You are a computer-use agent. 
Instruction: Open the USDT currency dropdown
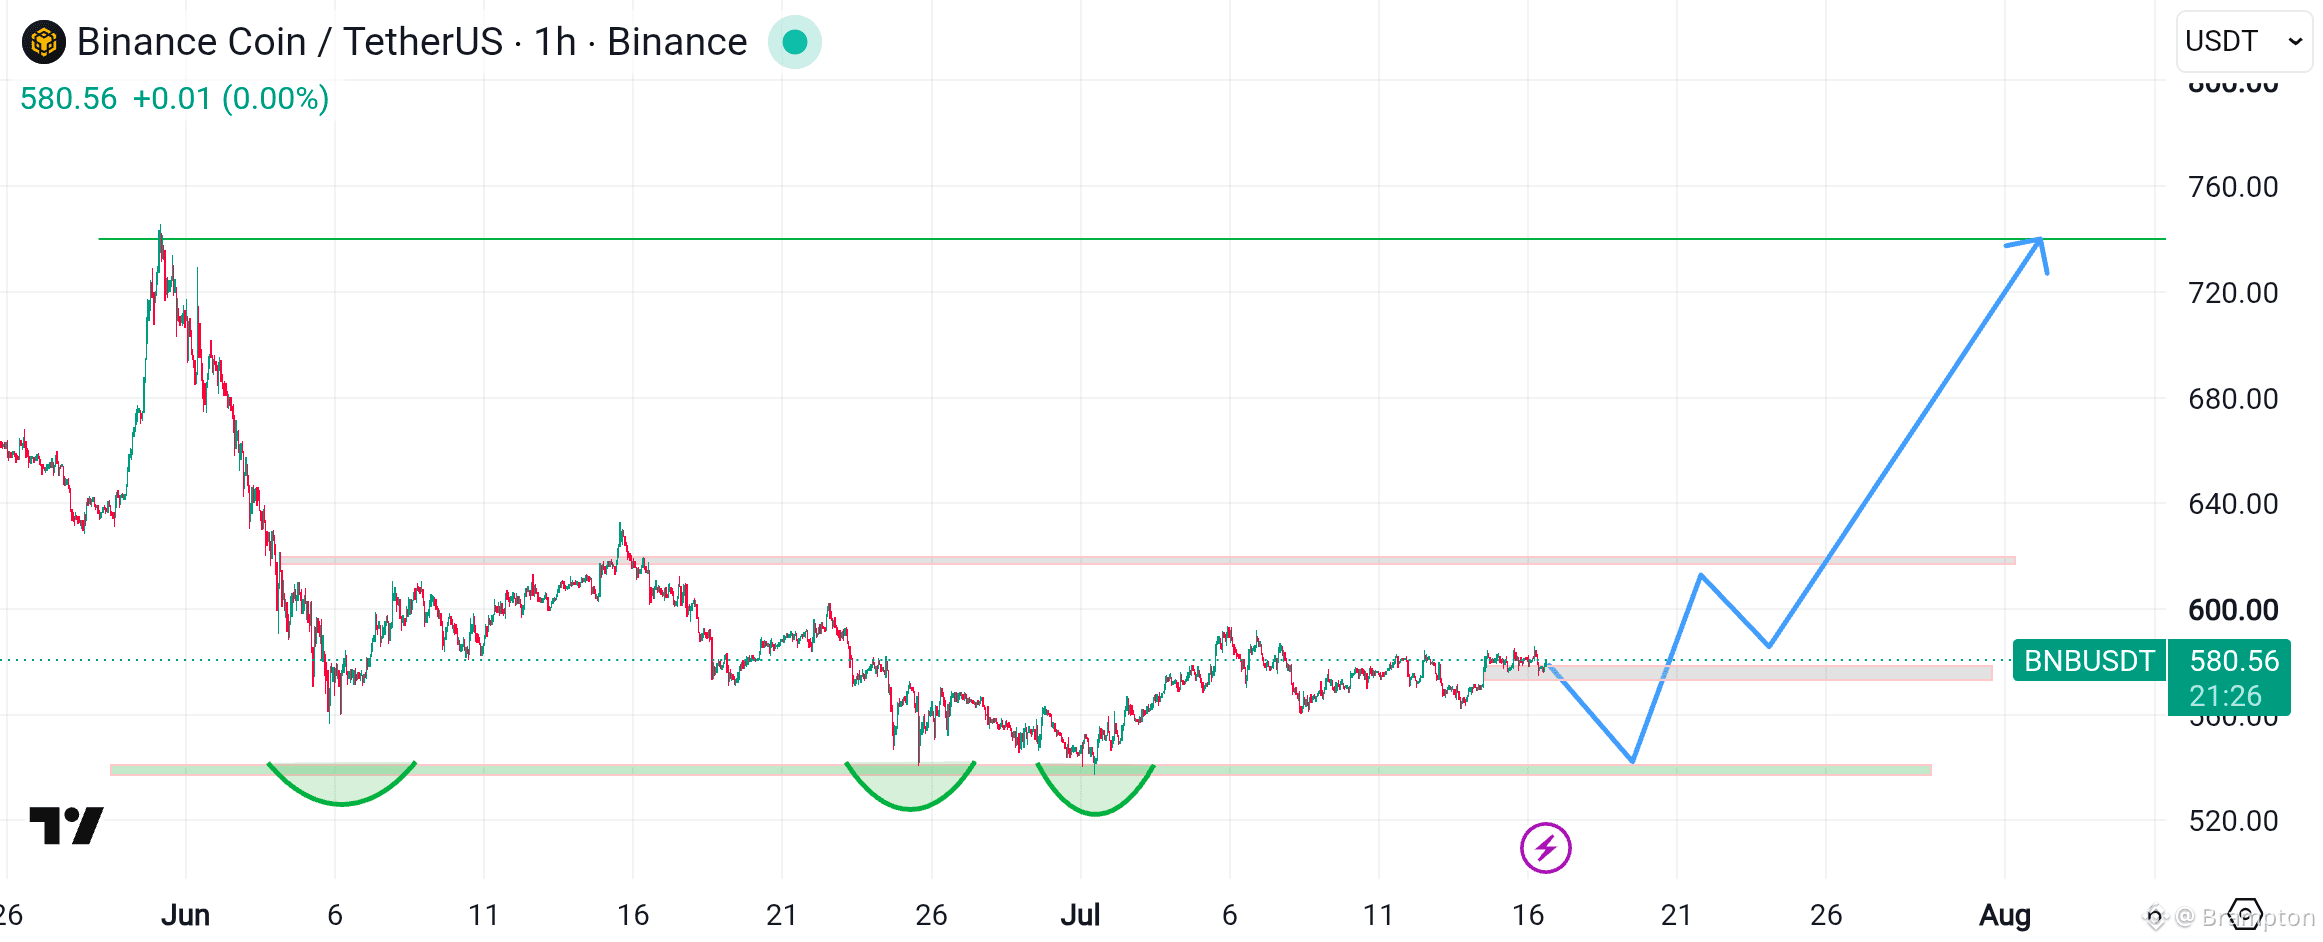pyautogui.click(x=2244, y=42)
